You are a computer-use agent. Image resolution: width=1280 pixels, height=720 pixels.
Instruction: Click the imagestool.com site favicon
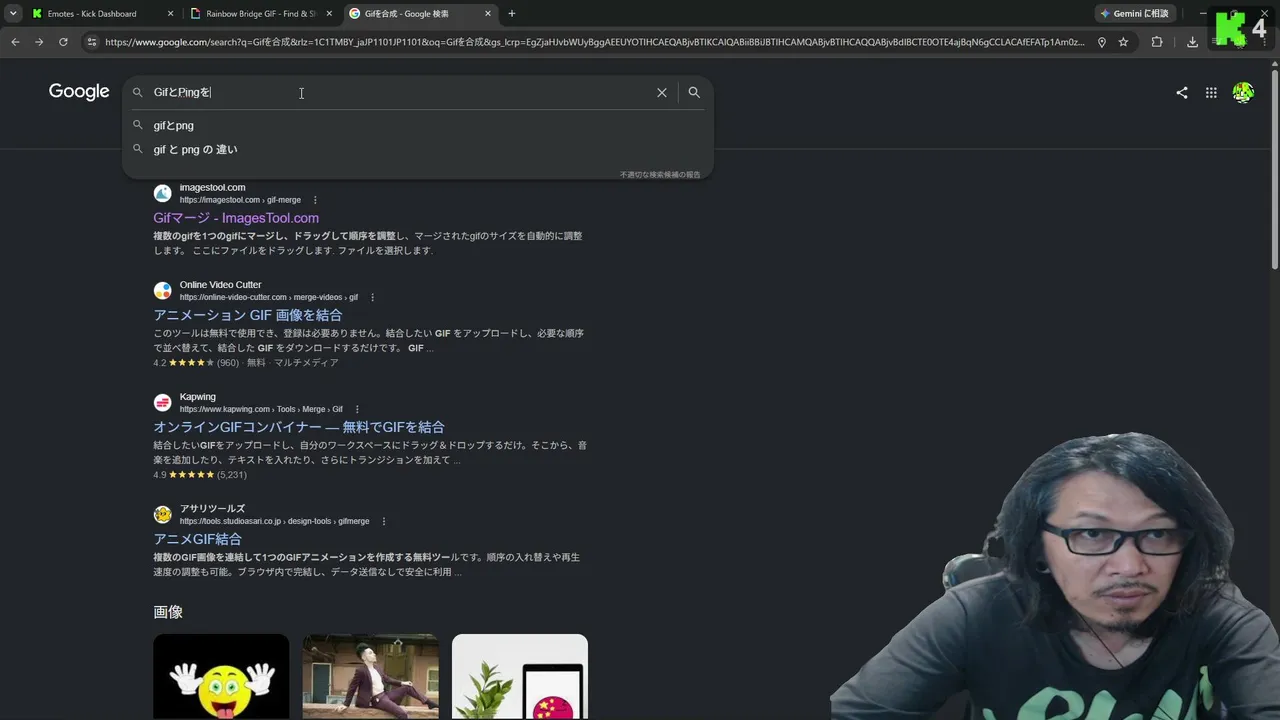(162, 193)
